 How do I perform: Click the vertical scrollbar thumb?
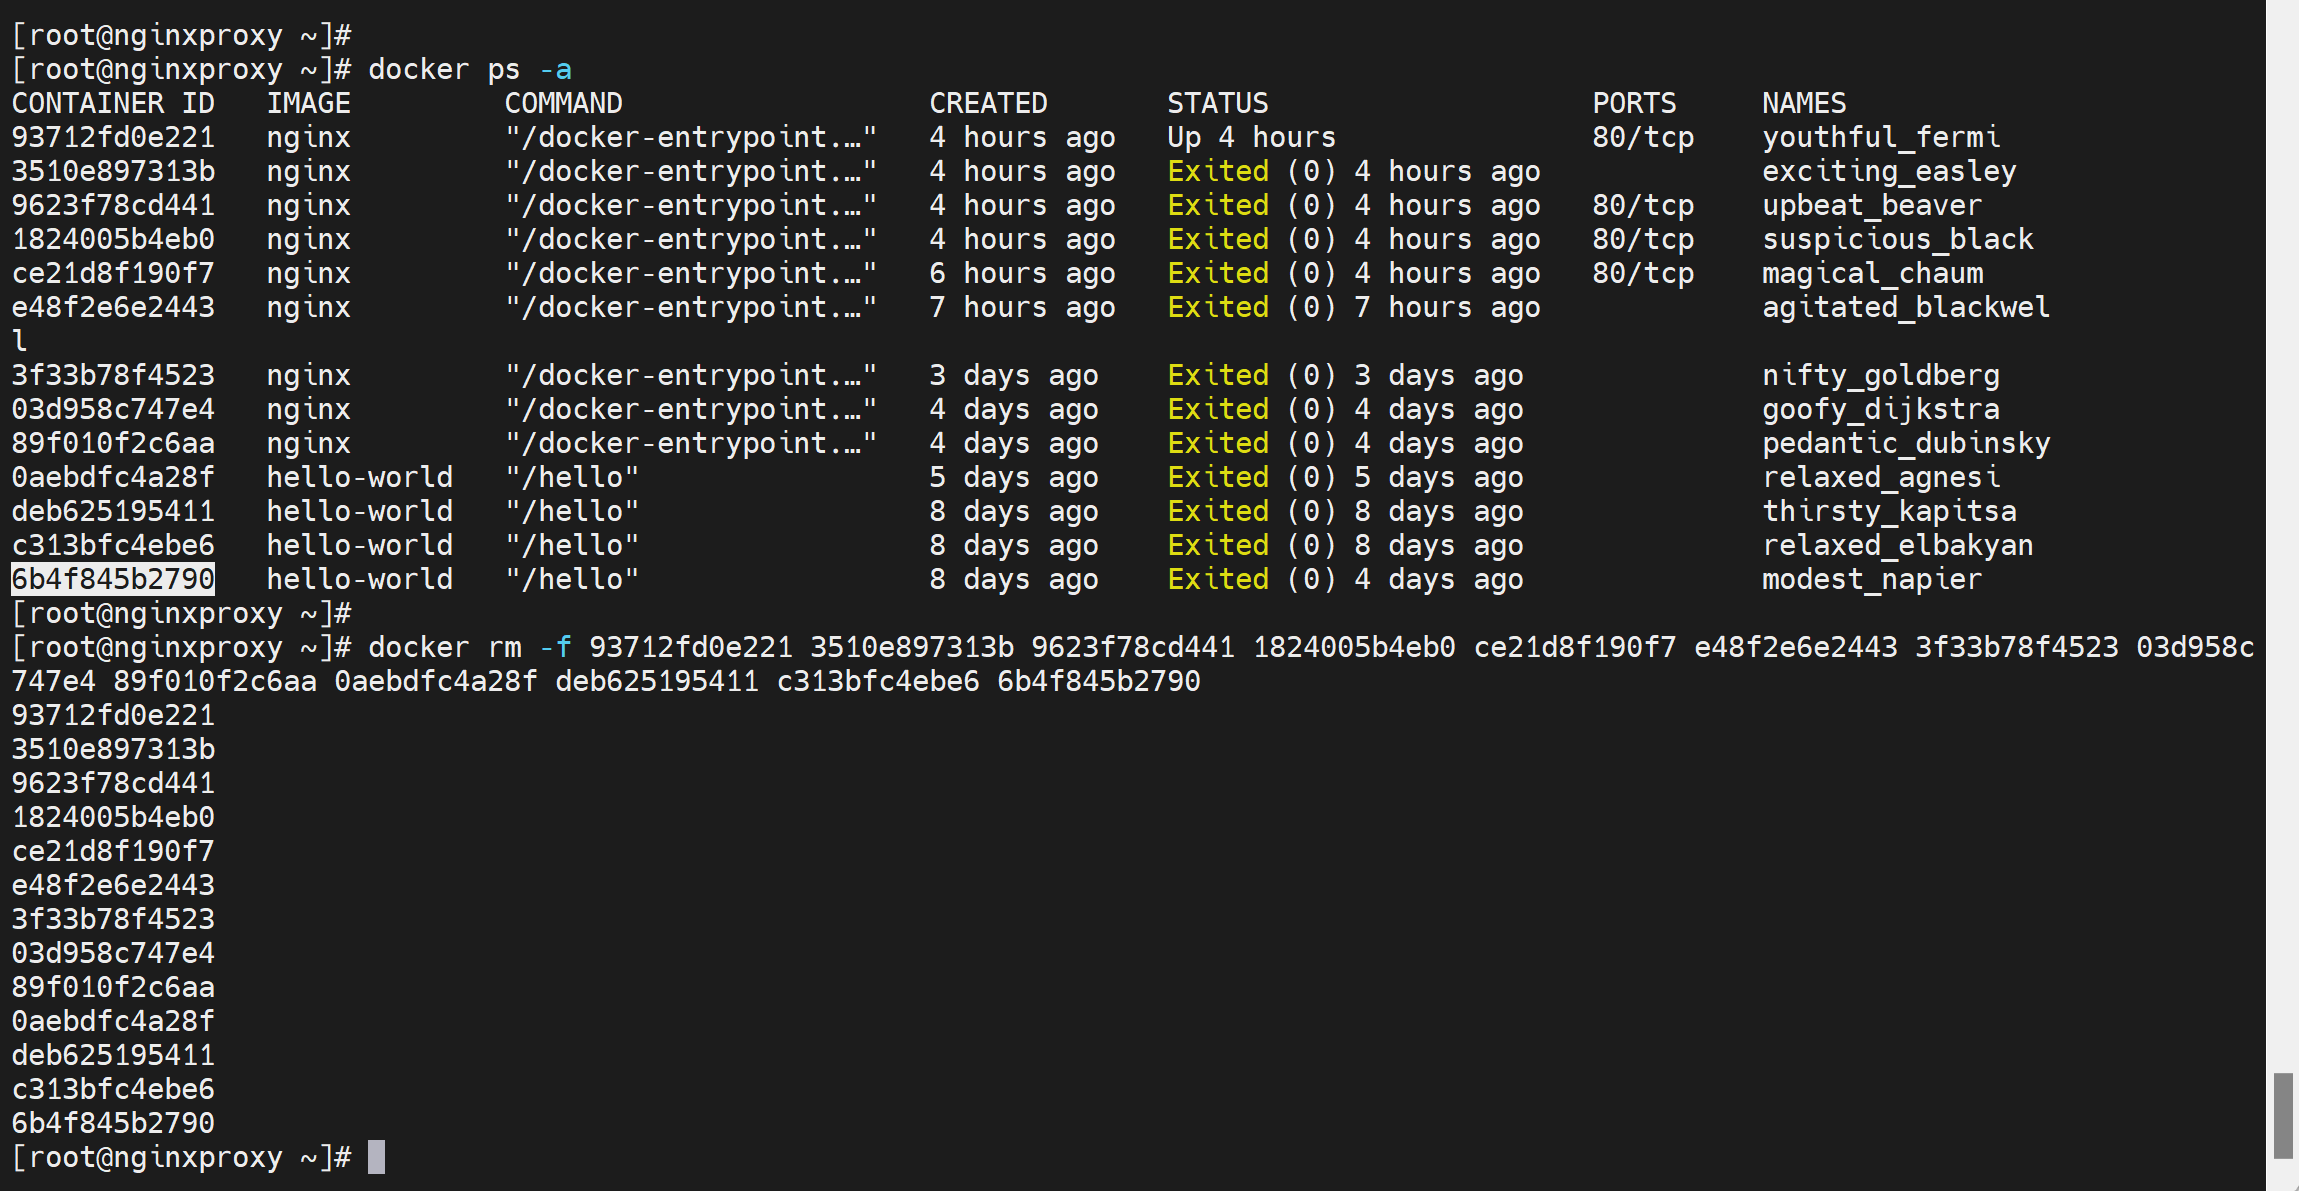(2282, 1115)
